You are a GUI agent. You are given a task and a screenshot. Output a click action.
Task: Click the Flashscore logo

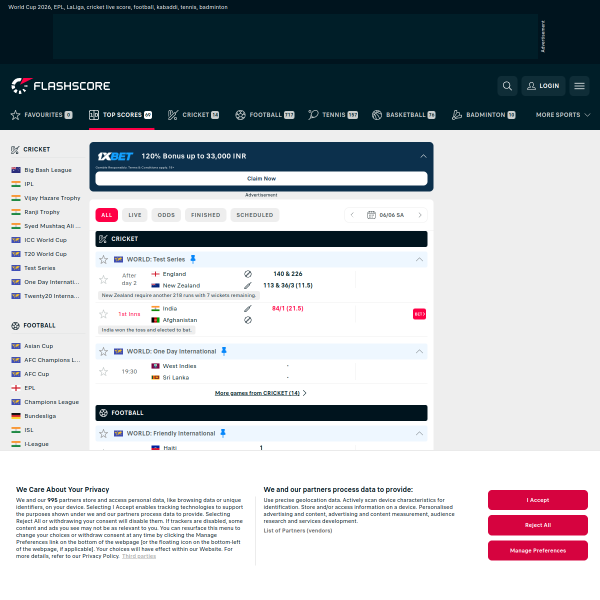click(x=60, y=86)
